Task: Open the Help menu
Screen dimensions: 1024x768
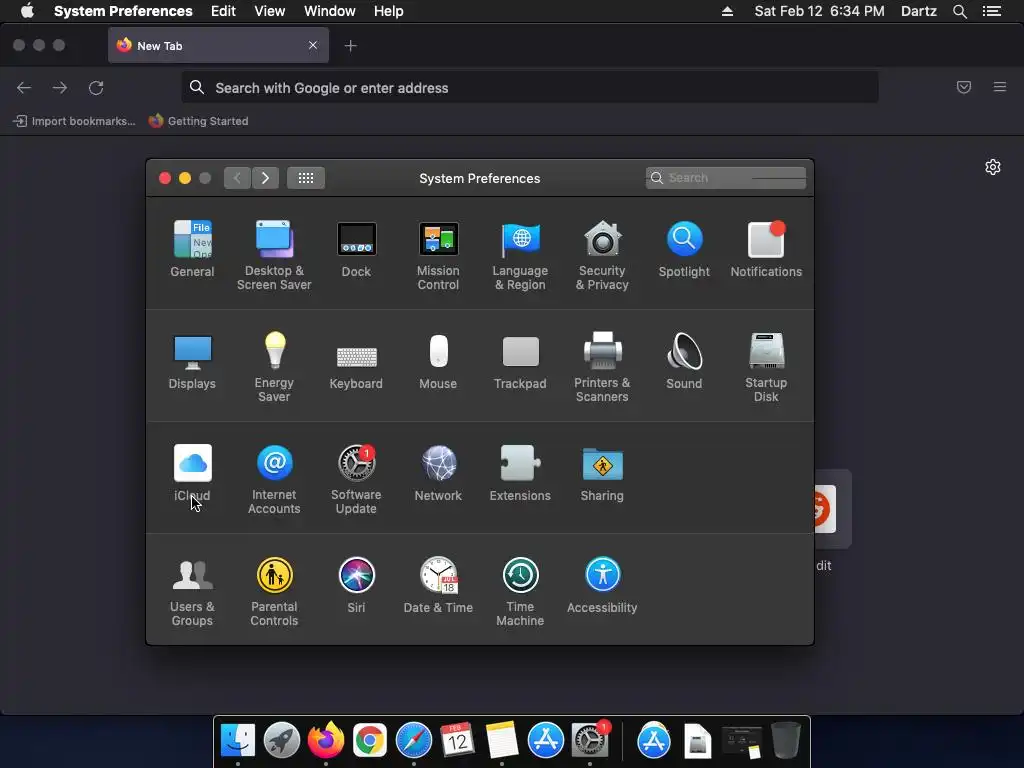Action: [389, 11]
